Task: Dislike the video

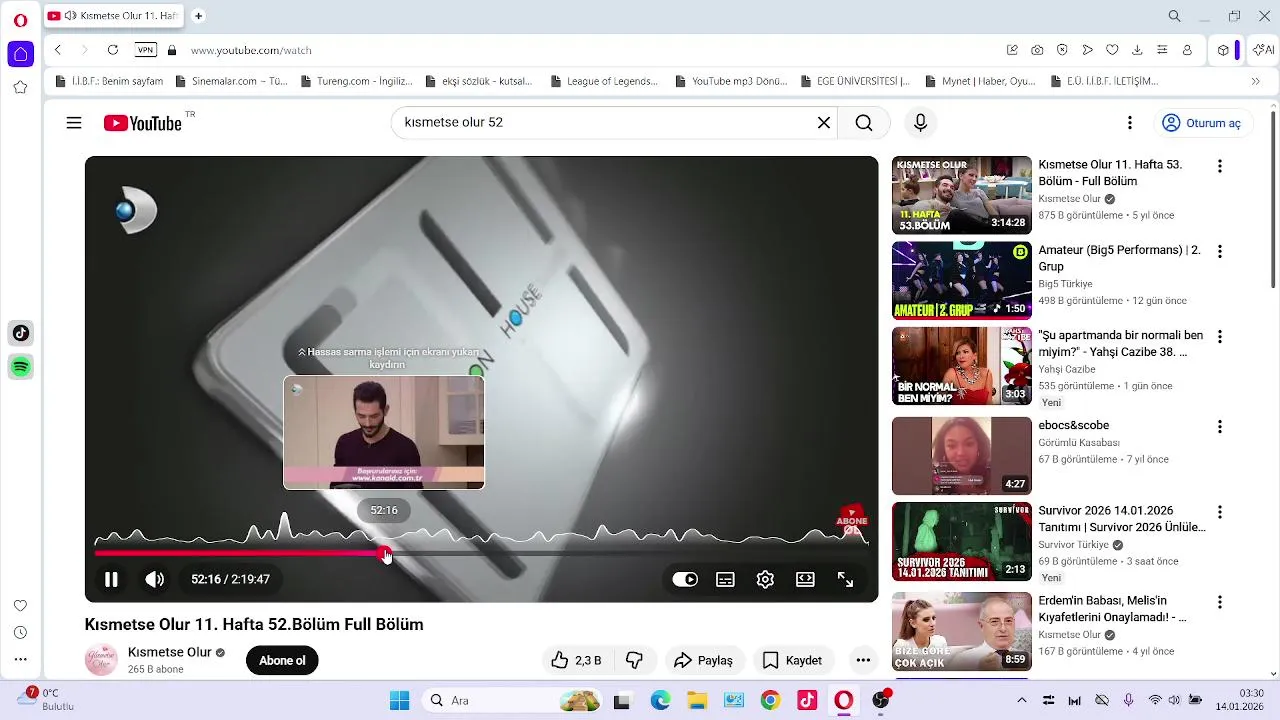Action: tap(634, 660)
